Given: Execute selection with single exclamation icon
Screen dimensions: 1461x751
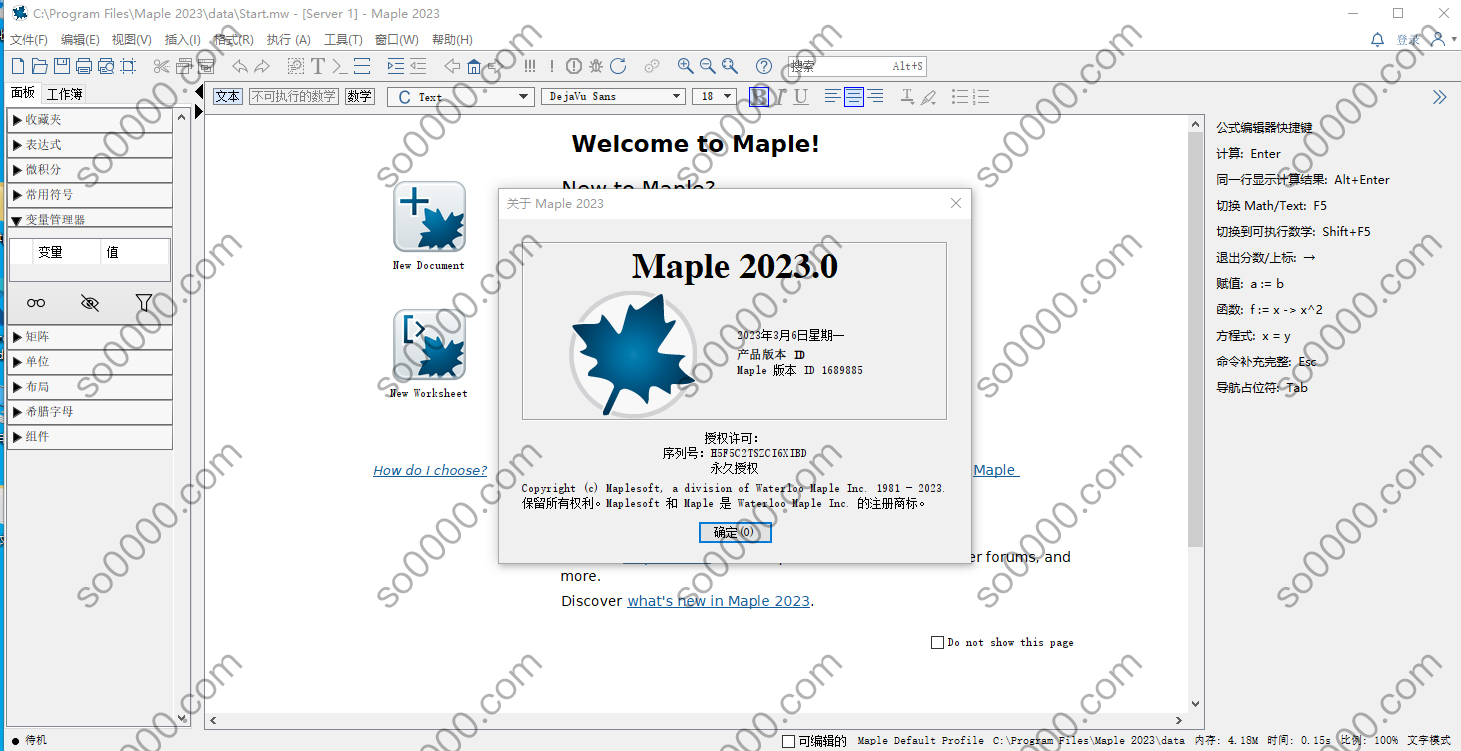Looking at the screenshot, I should coord(551,66).
